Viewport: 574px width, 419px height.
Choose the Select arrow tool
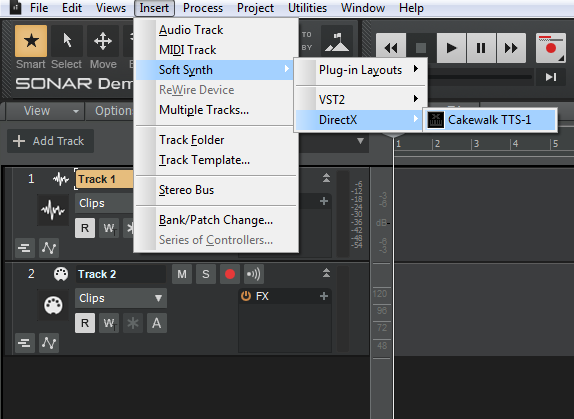click(67, 41)
